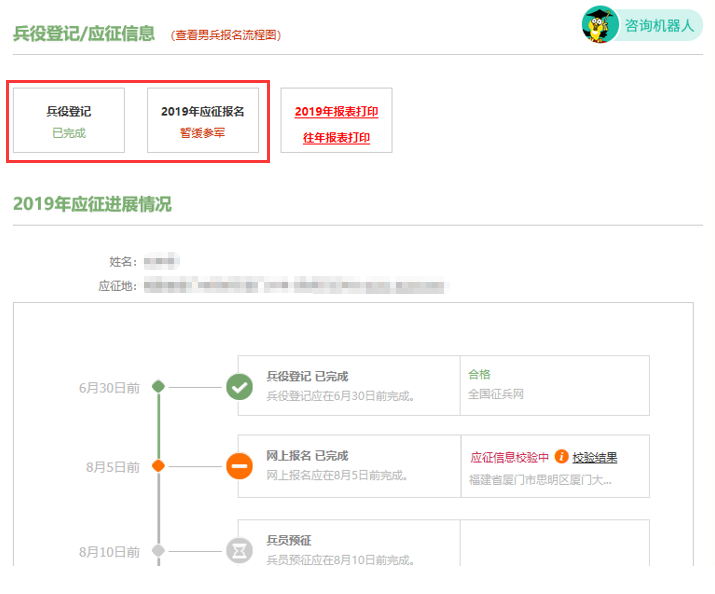Click the 合格 全国征兵网 result cell

[554, 385]
